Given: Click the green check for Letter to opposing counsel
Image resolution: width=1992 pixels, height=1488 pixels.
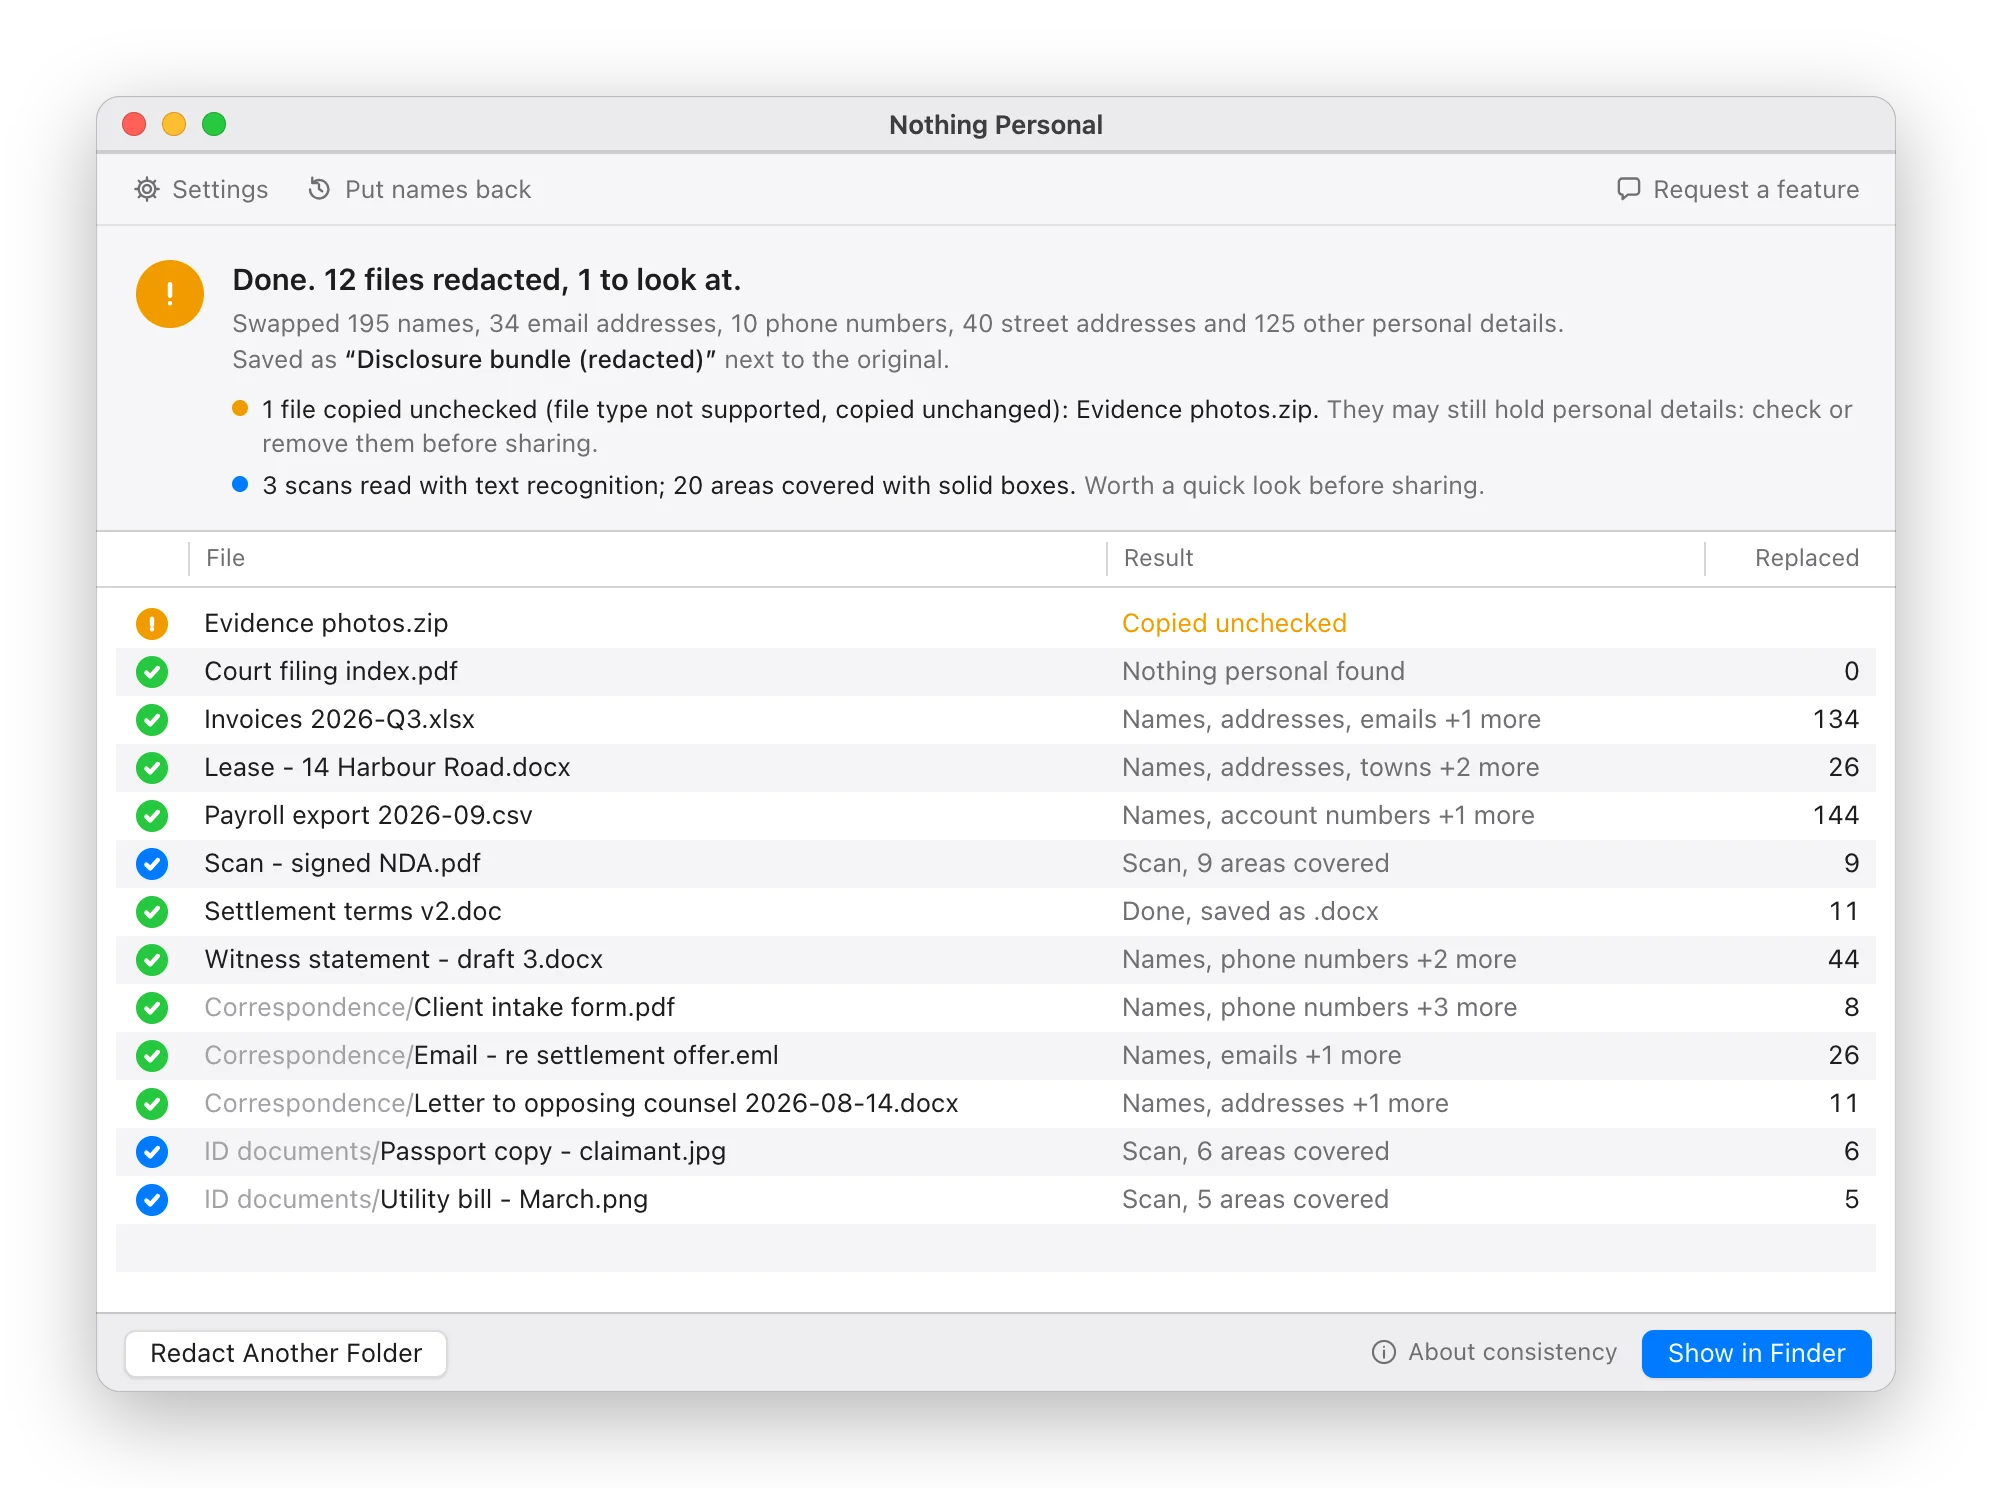Looking at the screenshot, I should (152, 1104).
